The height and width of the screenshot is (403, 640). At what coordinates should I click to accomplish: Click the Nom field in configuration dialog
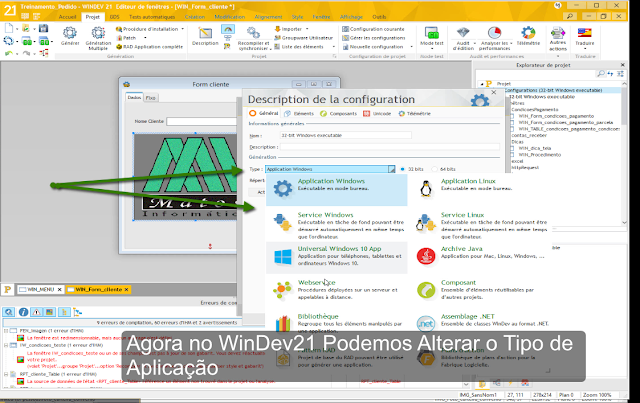coord(346,135)
